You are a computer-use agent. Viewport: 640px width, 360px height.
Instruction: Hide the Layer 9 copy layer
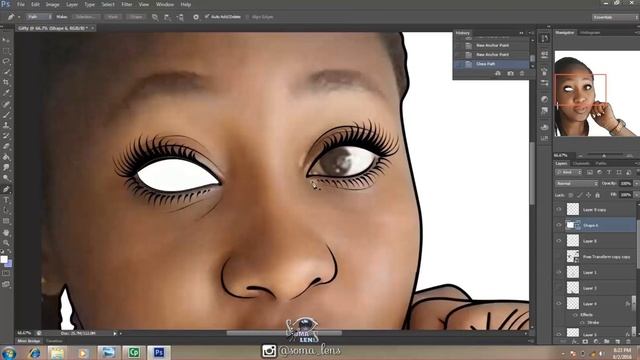559,209
